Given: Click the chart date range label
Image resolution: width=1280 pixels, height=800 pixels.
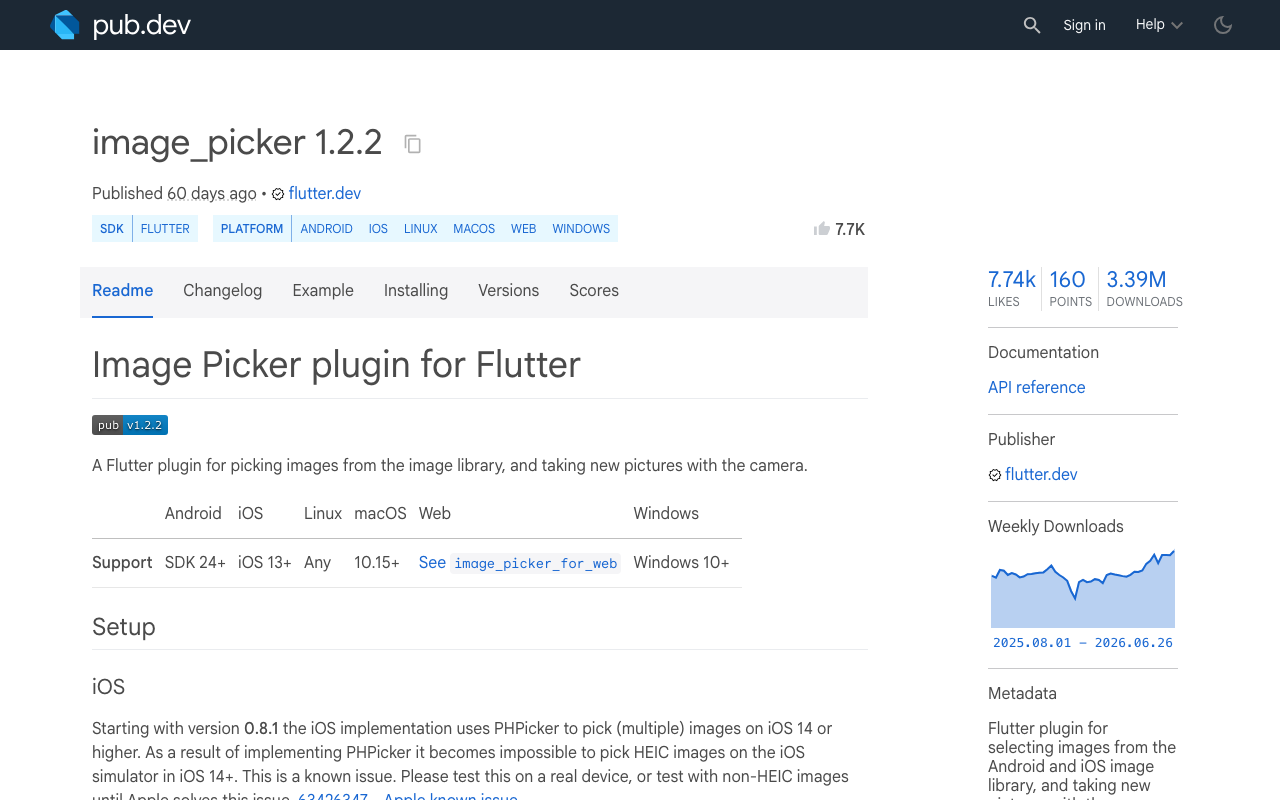Looking at the screenshot, I should (1083, 643).
